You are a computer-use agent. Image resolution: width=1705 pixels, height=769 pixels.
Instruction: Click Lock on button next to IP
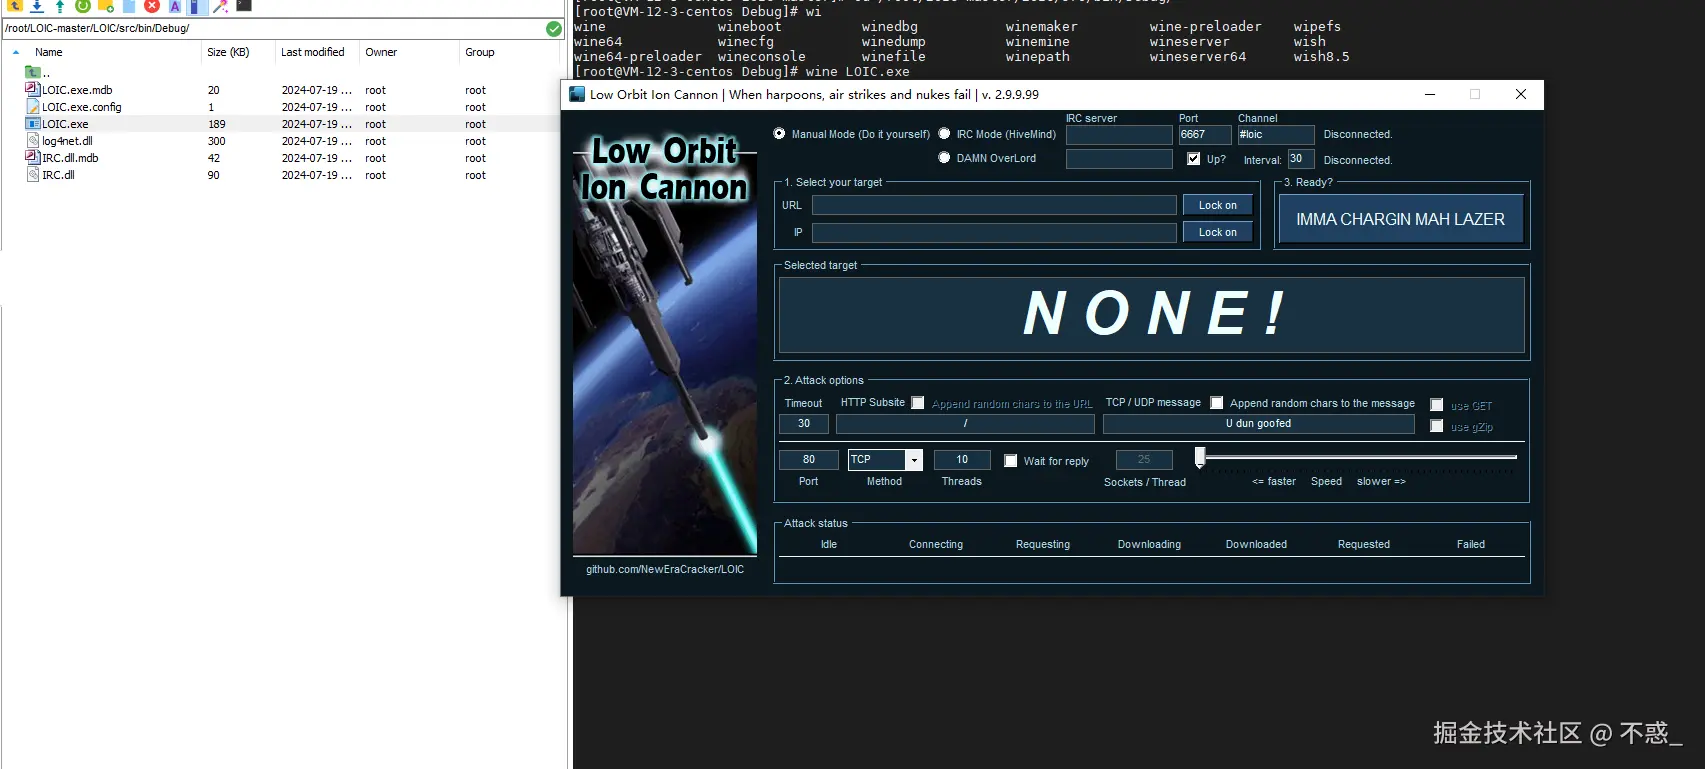click(1218, 232)
